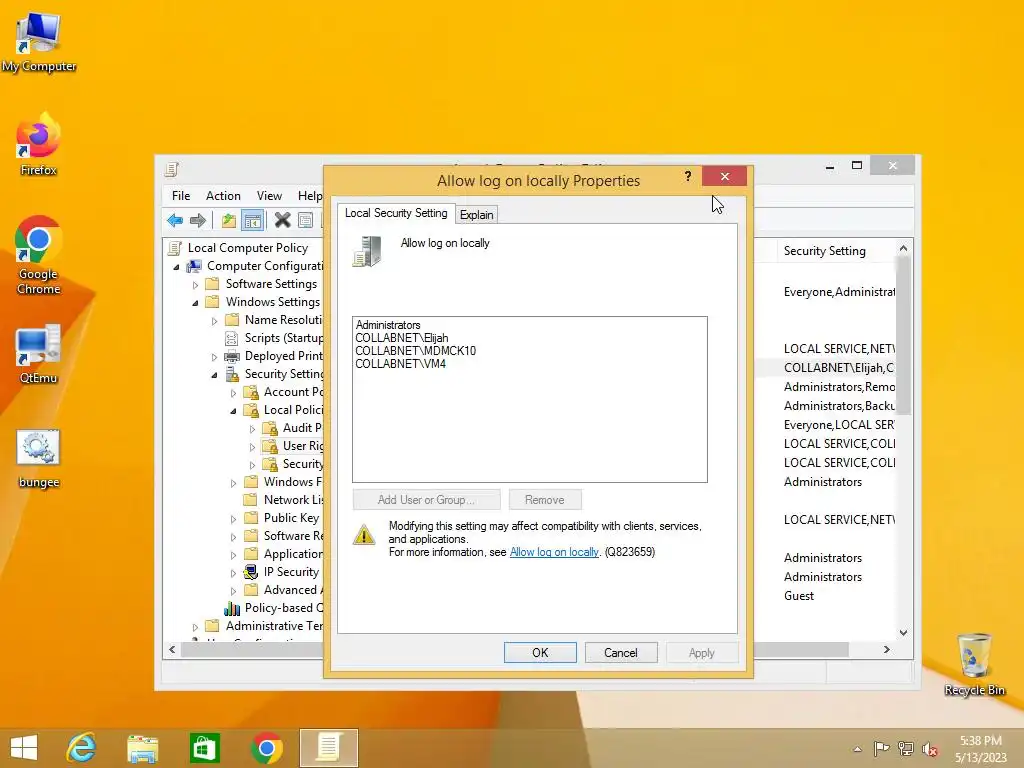Click the help question mark in the dialog title

(x=688, y=176)
